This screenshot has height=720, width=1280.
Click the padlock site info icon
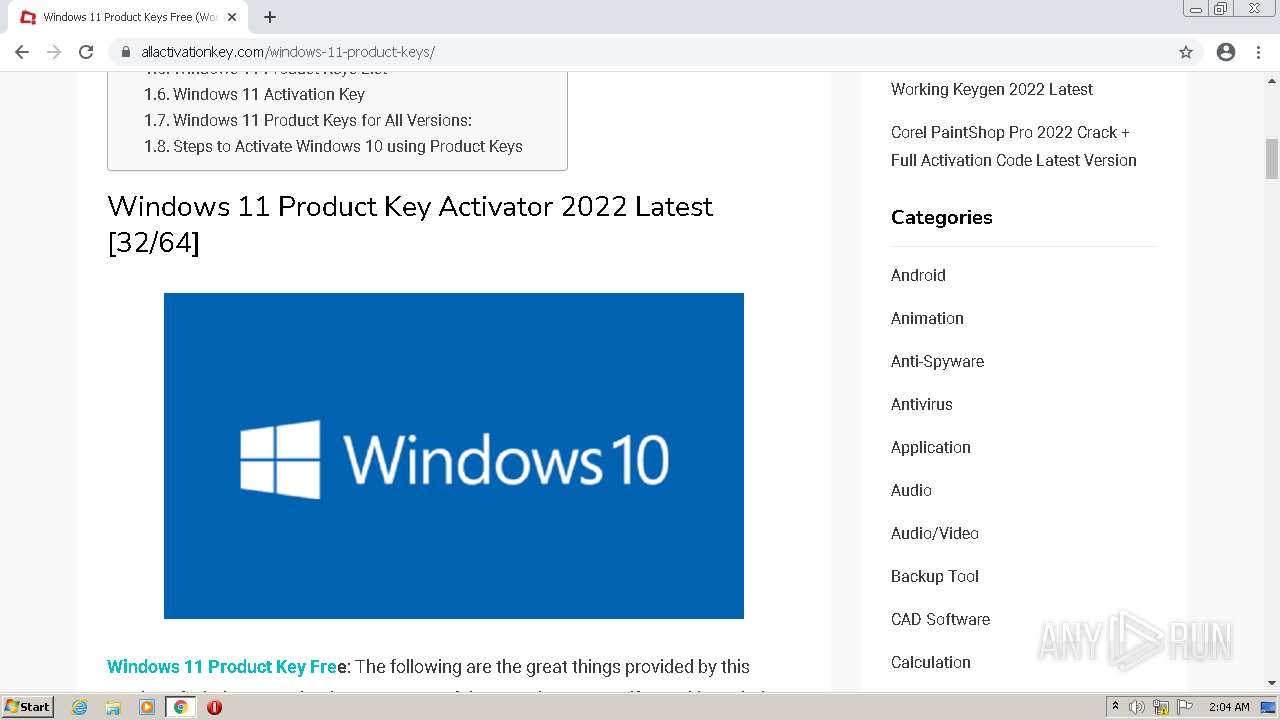tap(126, 52)
